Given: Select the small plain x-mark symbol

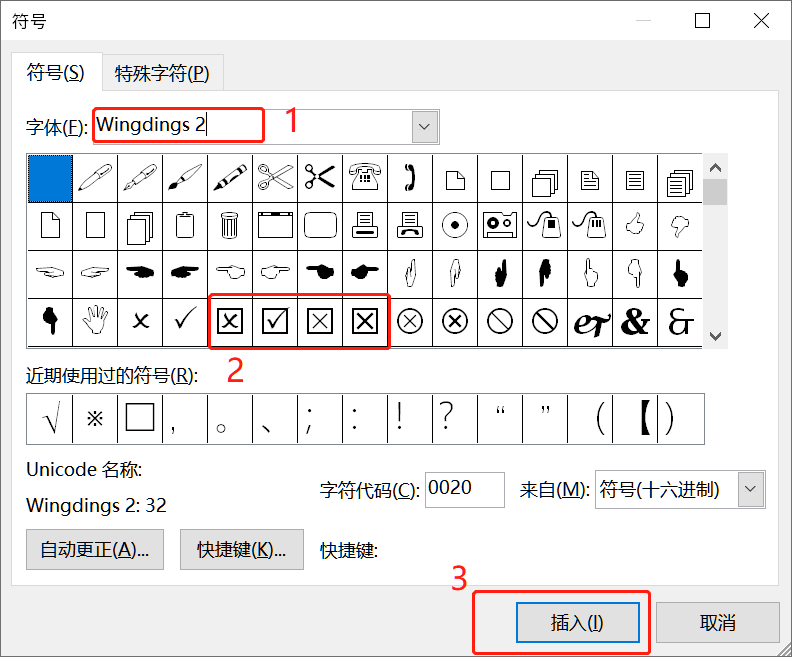Looking at the screenshot, I should point(140,322).
